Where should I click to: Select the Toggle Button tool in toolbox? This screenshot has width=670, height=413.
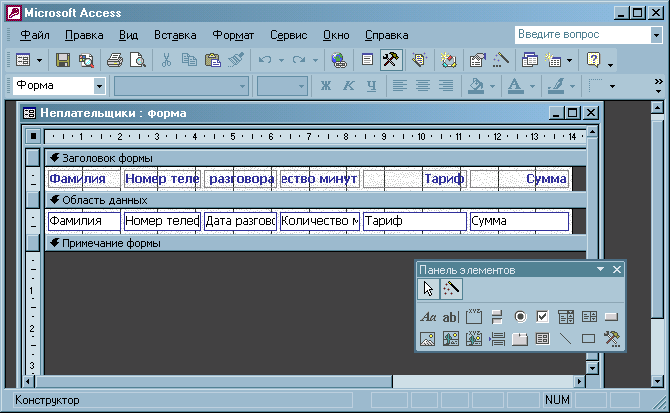(x=497, y=317)
